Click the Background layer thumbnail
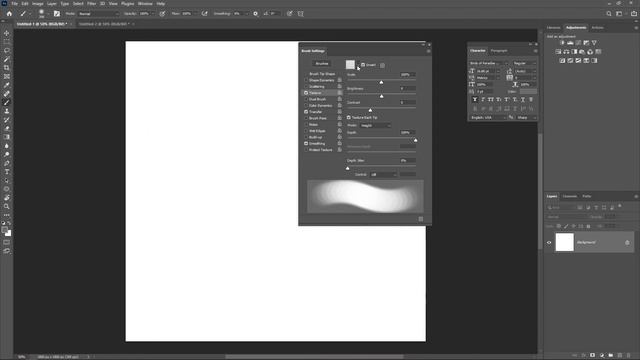This screenshot has height=360, width=640. pos(564,242)
